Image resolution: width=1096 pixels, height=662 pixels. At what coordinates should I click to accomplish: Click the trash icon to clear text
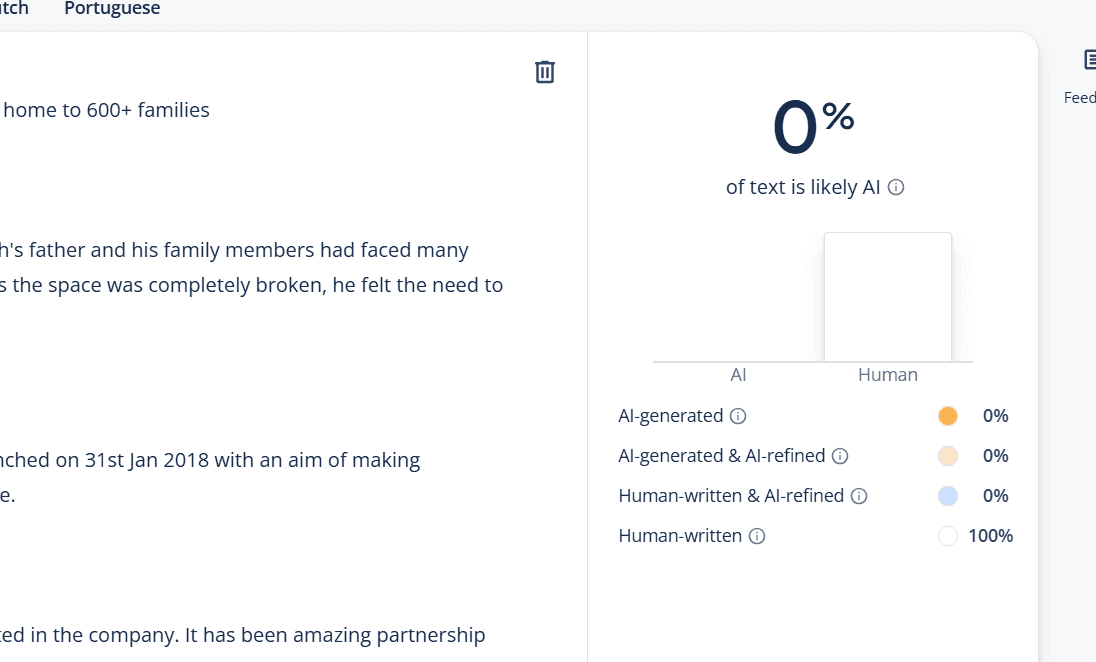click(x=544, y=71)
